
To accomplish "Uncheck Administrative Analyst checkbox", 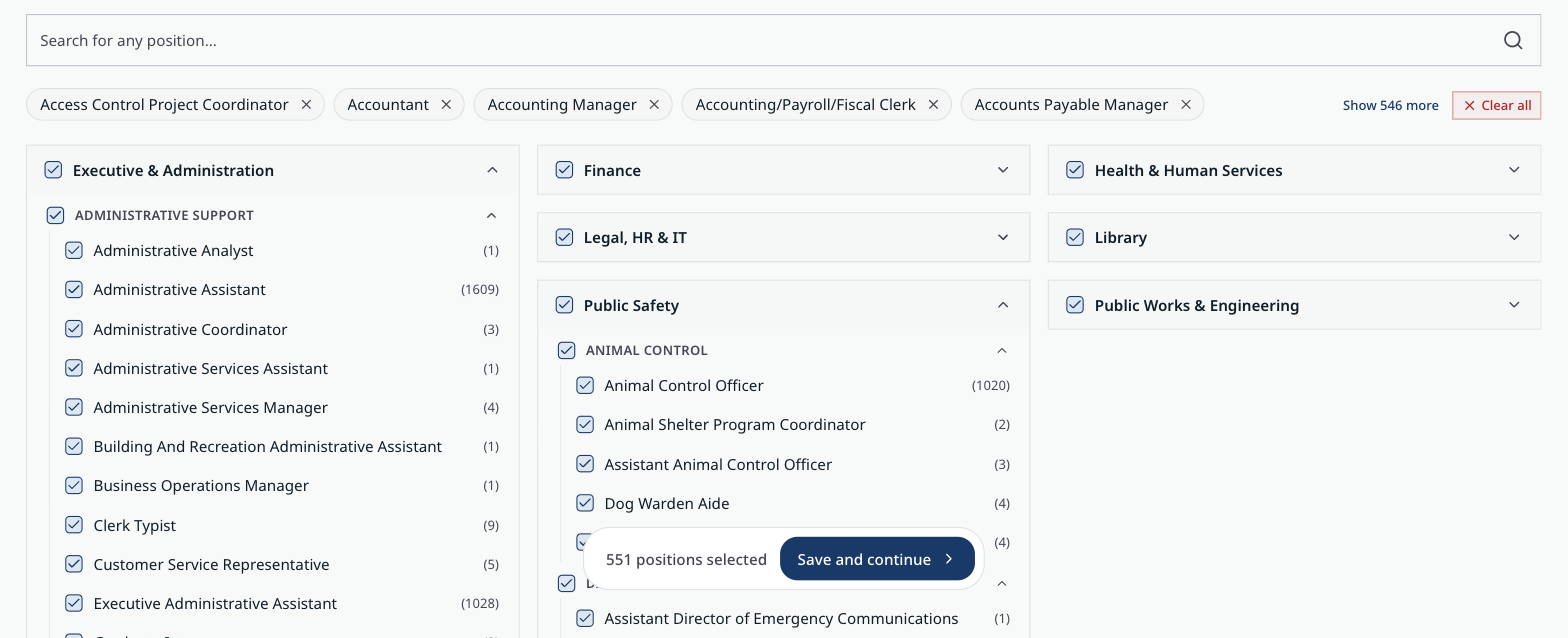I will pyautogui.click(x=74, y=250).
